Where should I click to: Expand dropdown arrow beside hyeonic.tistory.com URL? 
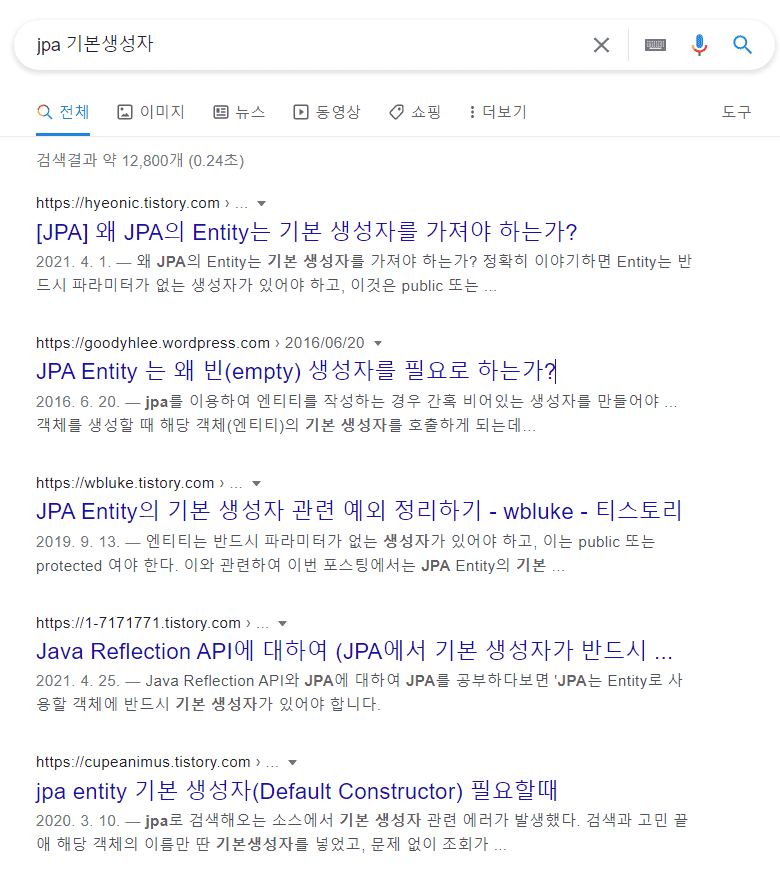click(x=261, y=203)
